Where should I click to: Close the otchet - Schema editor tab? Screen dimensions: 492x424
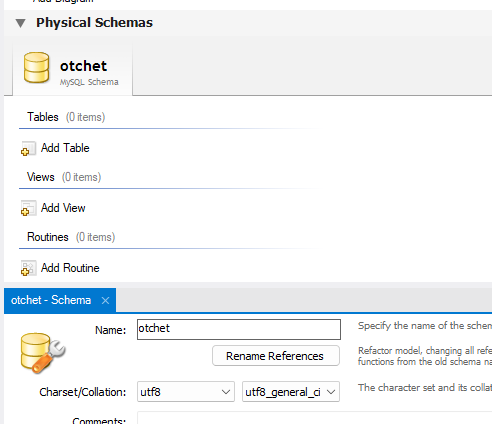[x=105, y=301]
